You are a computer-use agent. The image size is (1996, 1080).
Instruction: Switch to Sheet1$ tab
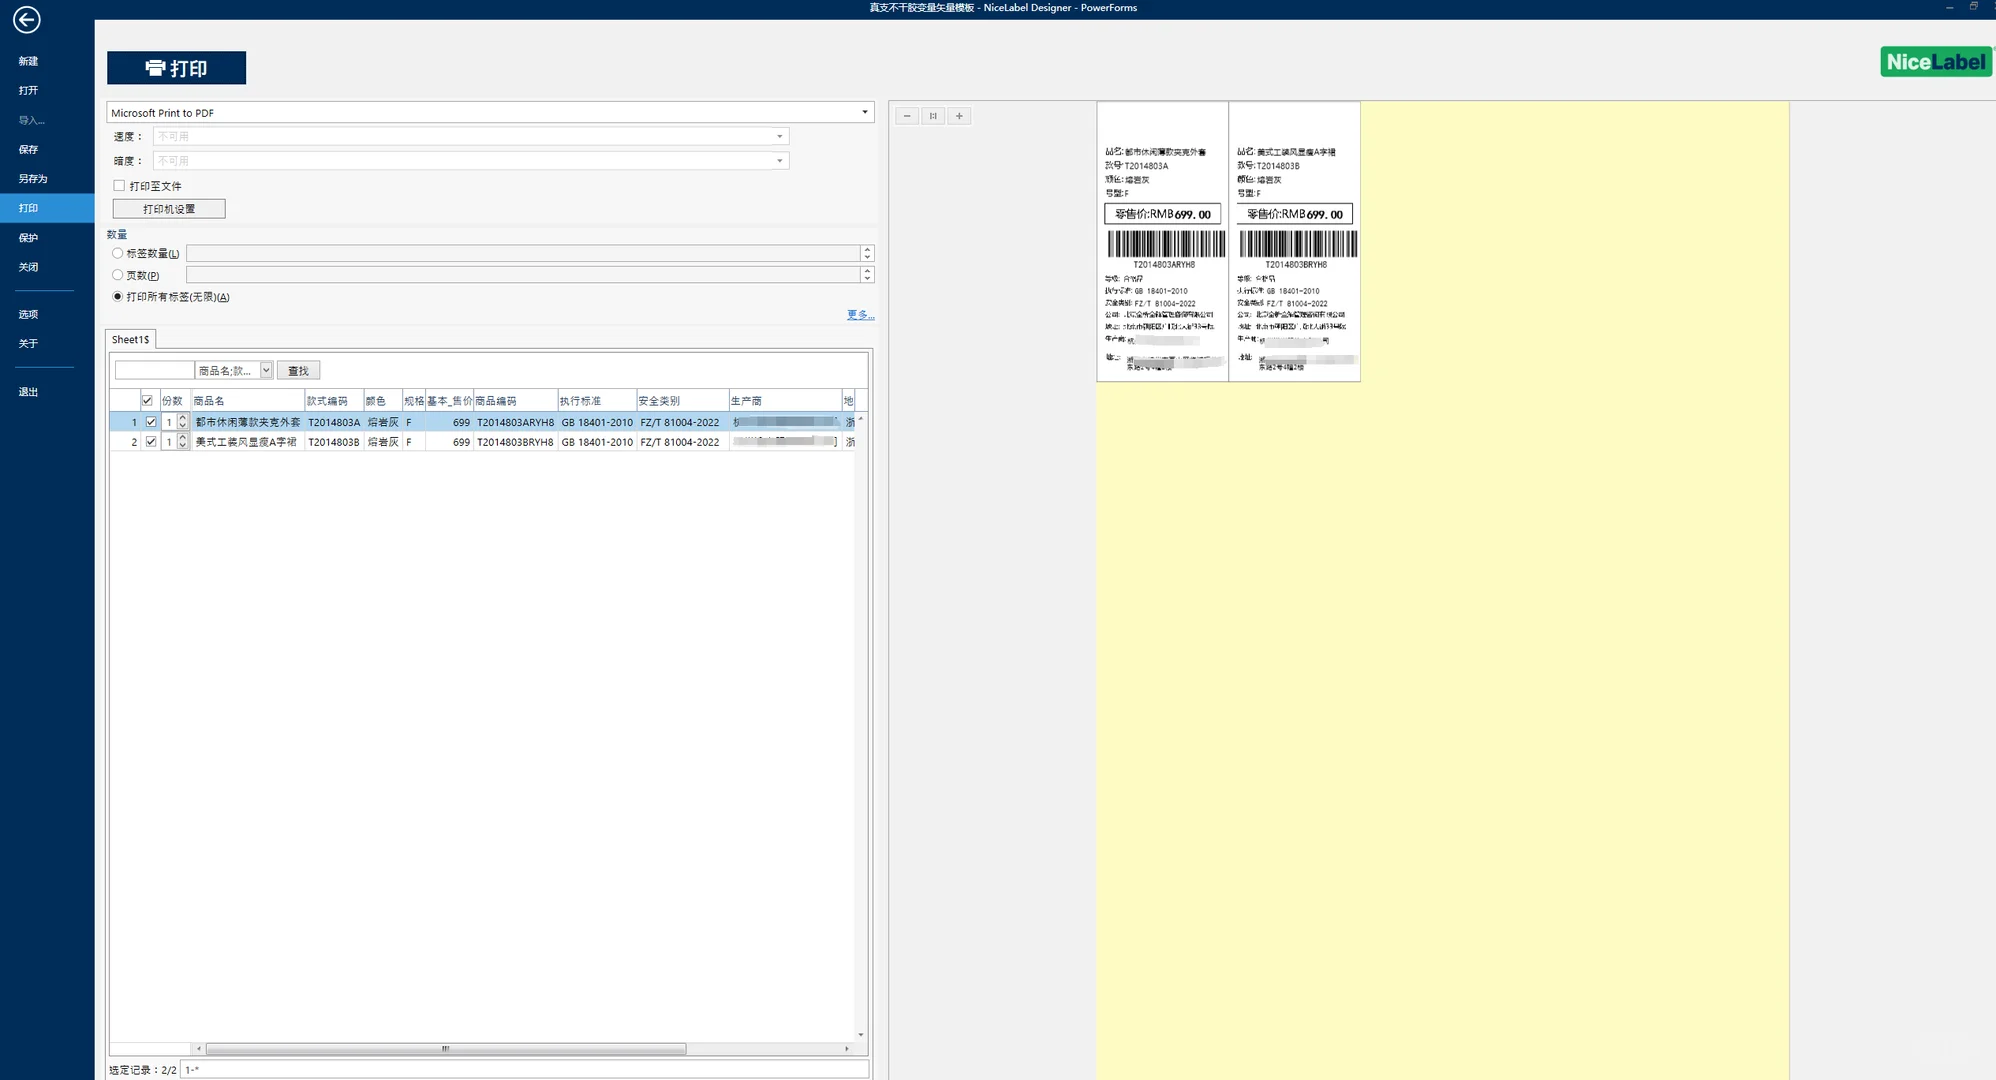point(131,340)
